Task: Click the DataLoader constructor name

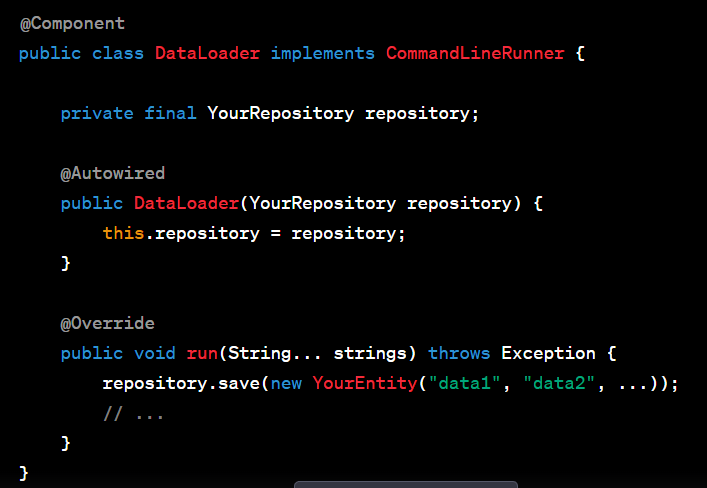Action: 186,203
